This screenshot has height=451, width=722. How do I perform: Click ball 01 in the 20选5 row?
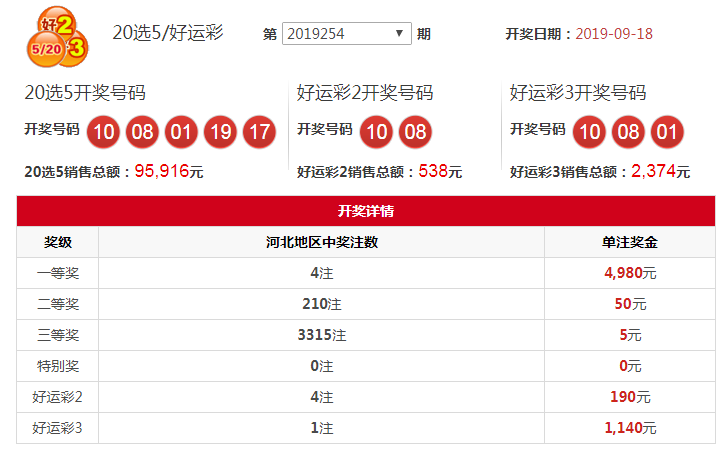pos(181,132)
